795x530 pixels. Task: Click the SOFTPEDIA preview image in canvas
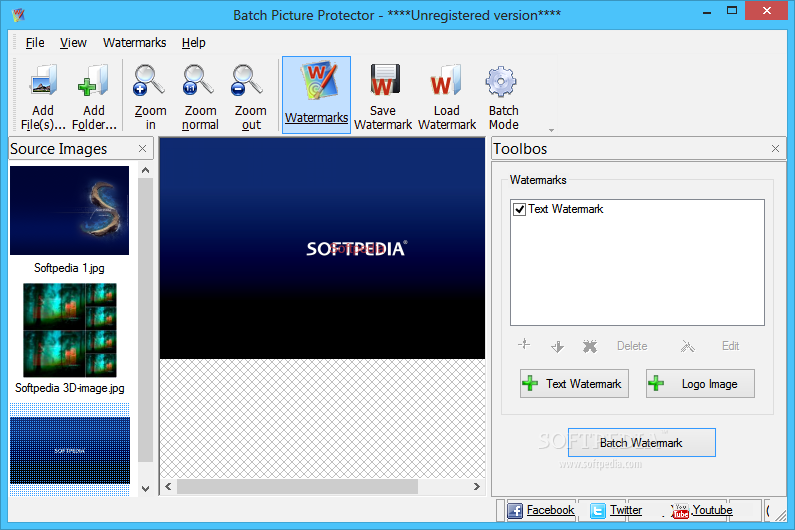[x=322, y=248]
